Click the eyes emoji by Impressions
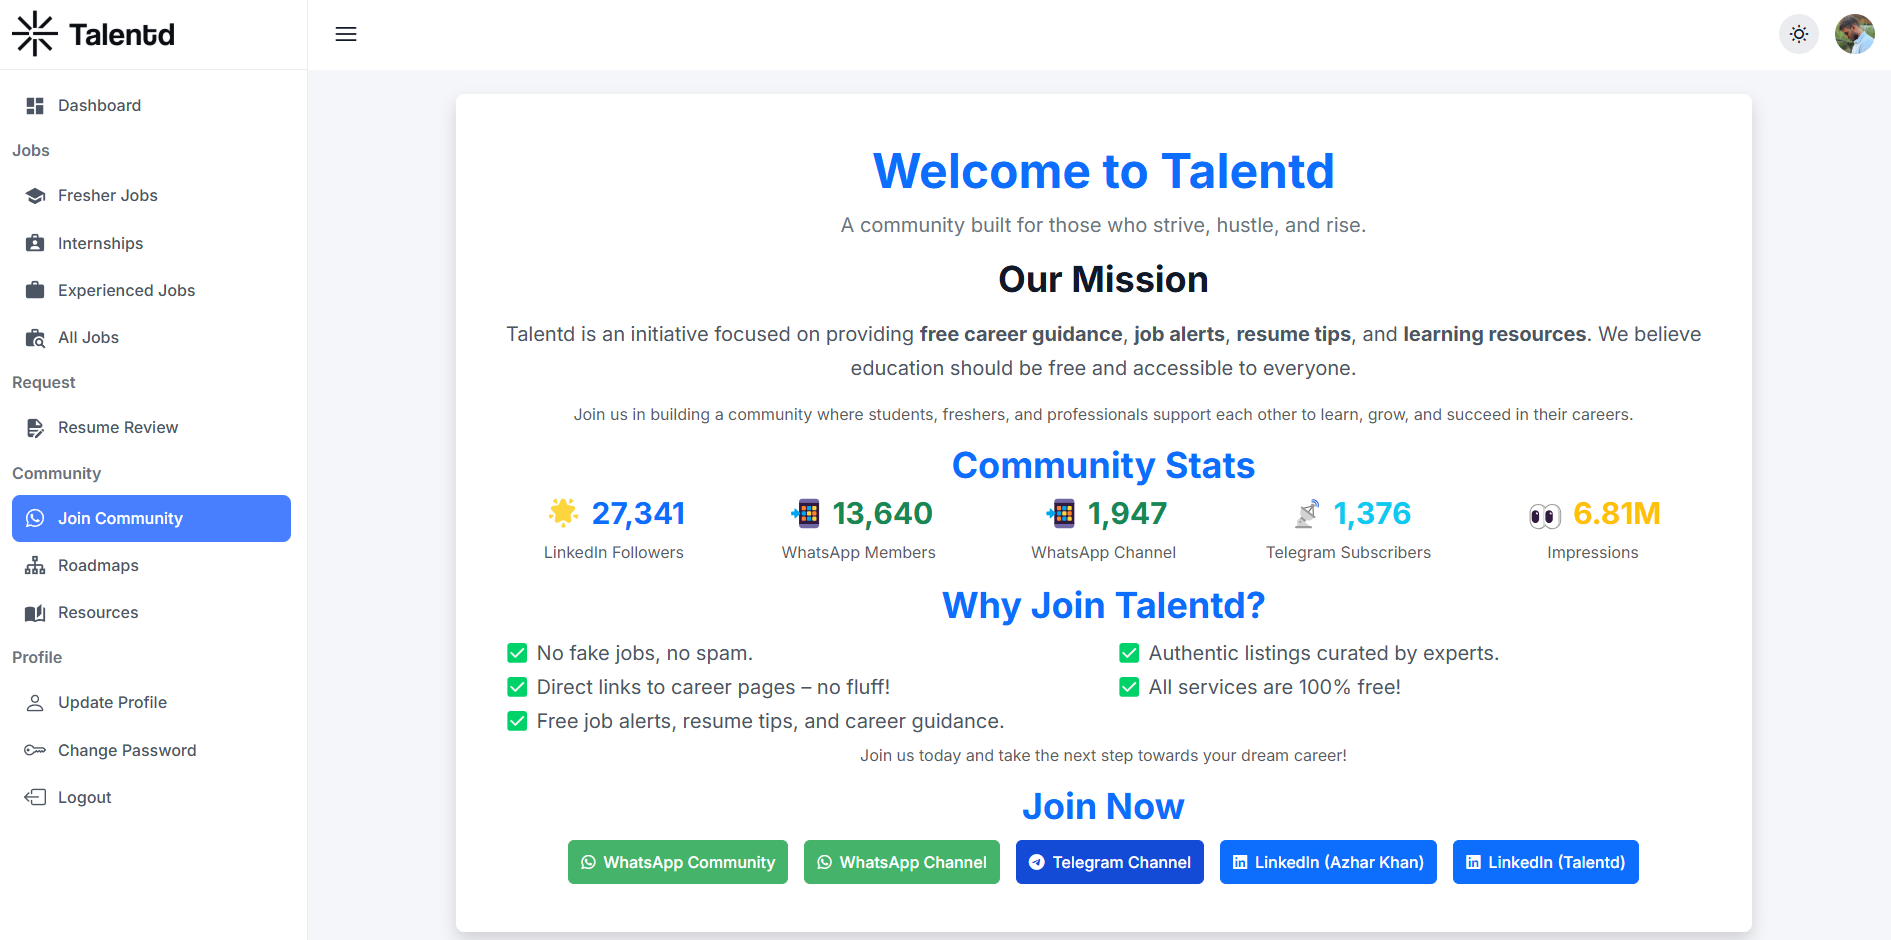 pos(1545,516)
